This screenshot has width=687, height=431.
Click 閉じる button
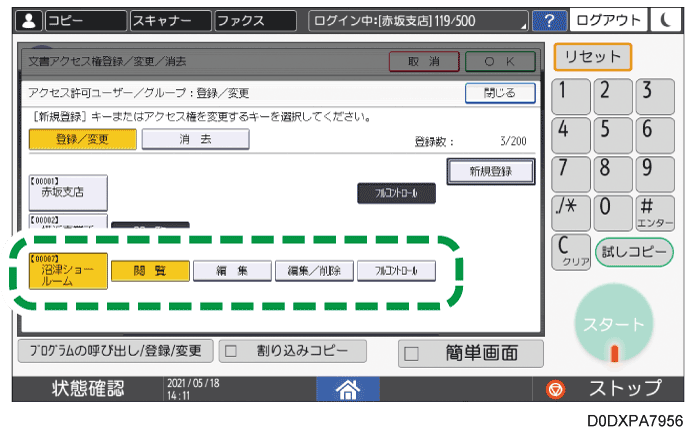(500, 93)
